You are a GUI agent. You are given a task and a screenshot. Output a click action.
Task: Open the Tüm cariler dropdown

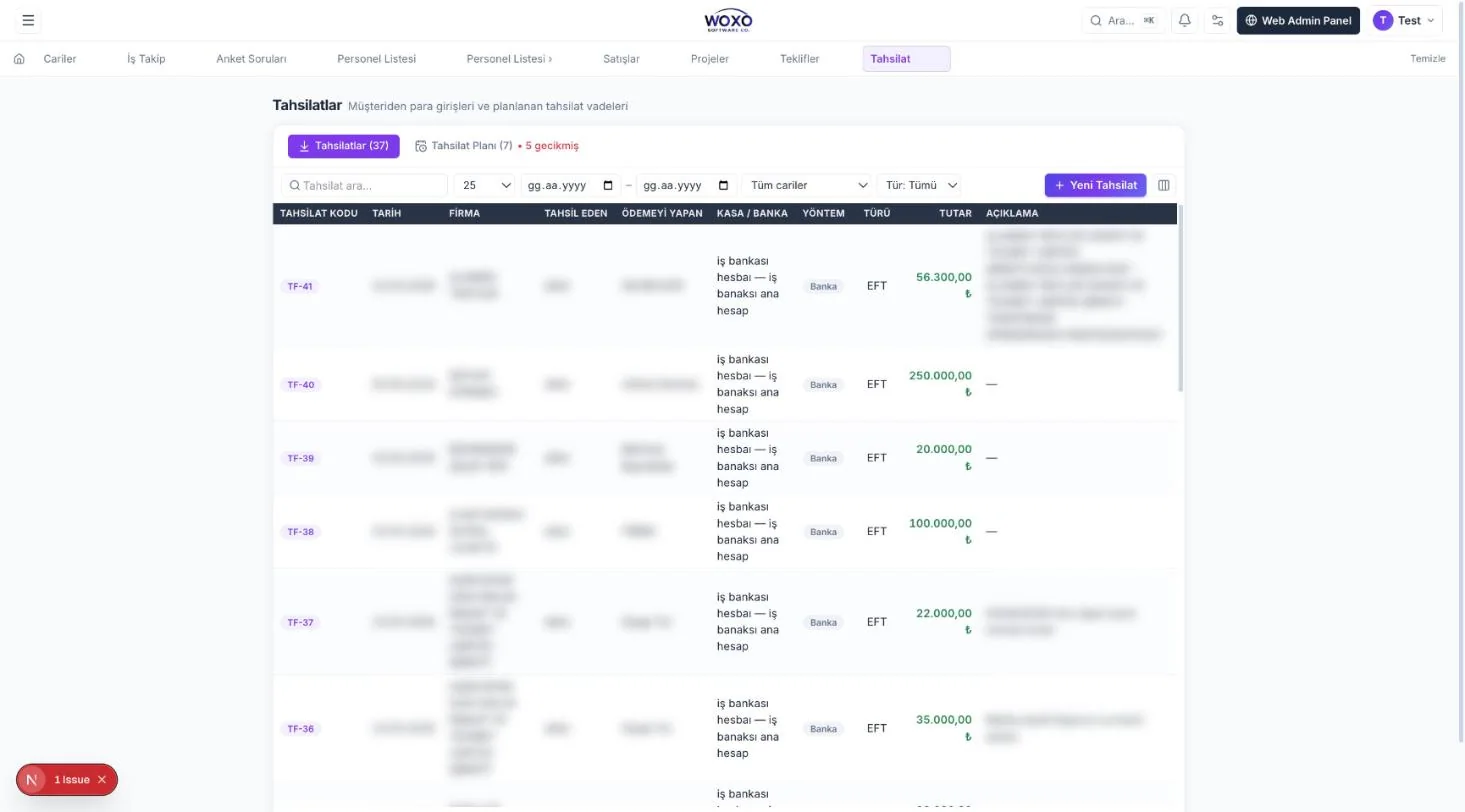coord(808,185)
